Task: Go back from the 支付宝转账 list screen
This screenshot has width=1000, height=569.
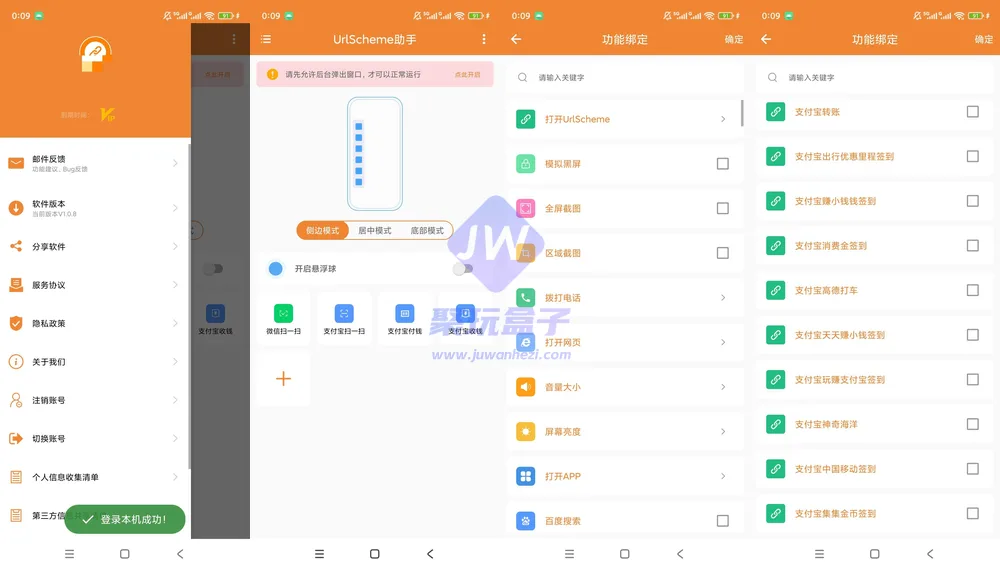Action: (x=766, y=40)
